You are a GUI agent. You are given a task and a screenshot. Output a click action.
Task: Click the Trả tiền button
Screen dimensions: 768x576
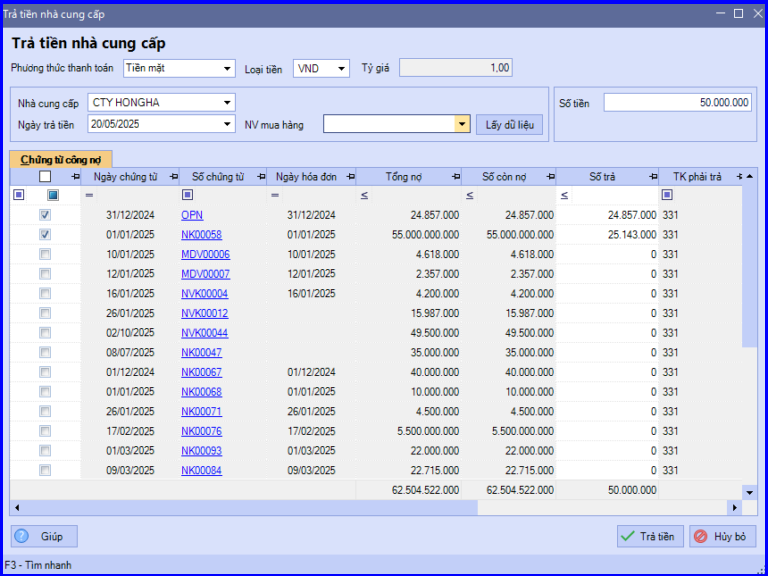pos(648,536)
